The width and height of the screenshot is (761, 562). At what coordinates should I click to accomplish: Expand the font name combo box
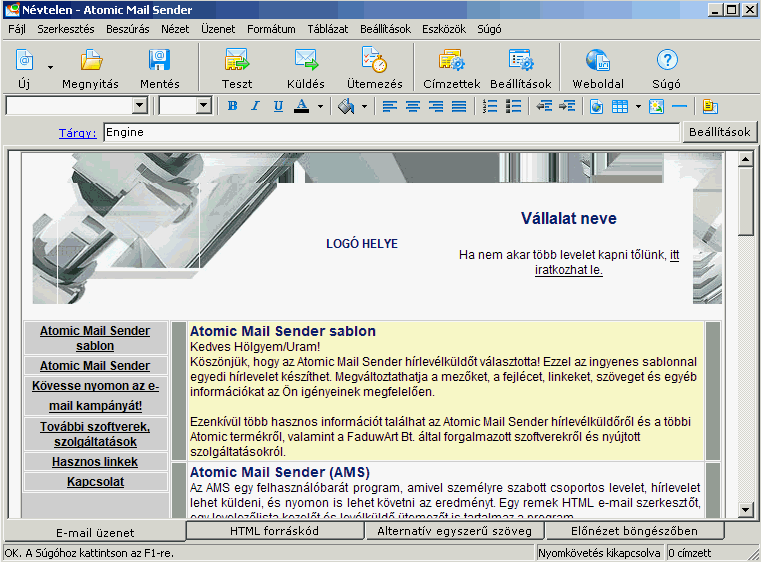(139, 106)
